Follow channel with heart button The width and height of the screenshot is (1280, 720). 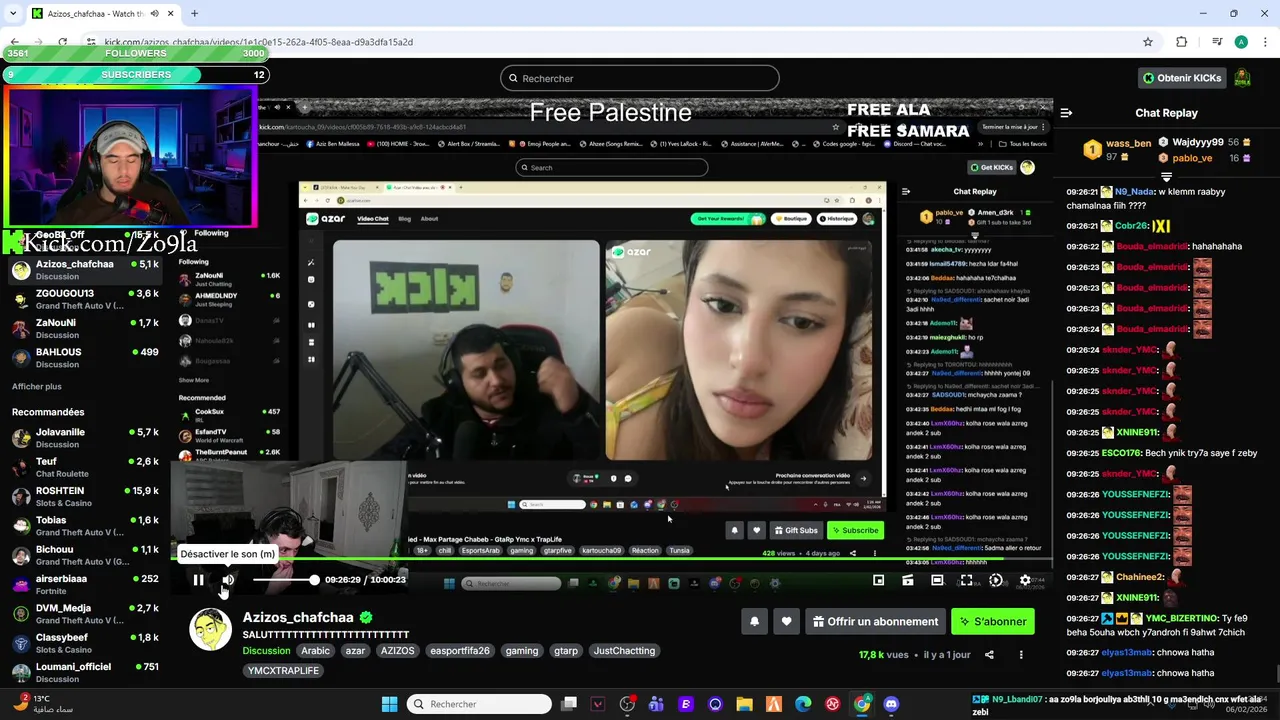pyautogui.click(x=787, y=621)
